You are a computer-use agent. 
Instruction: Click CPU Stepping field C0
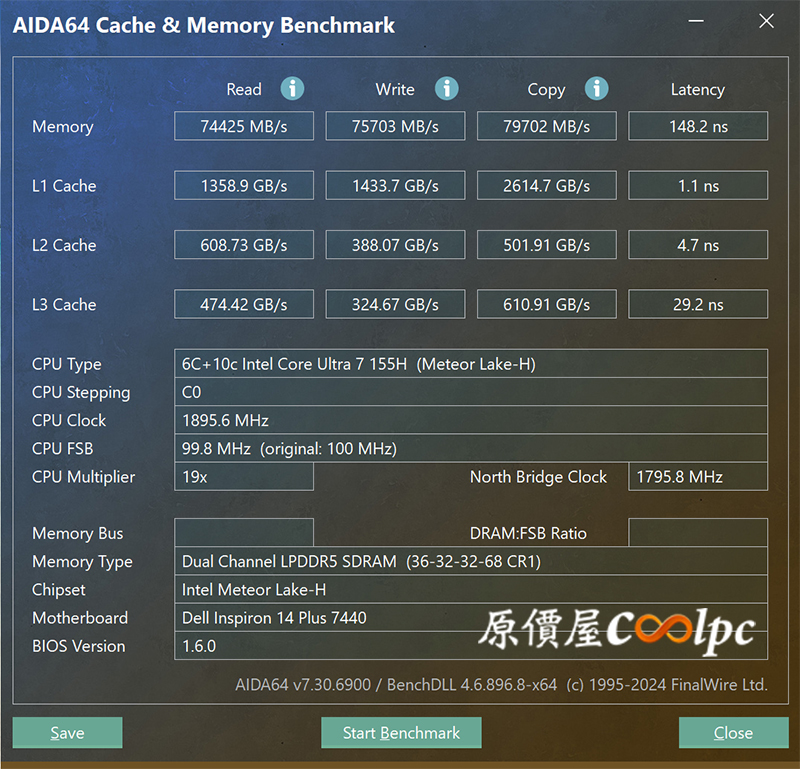[471, 392]
